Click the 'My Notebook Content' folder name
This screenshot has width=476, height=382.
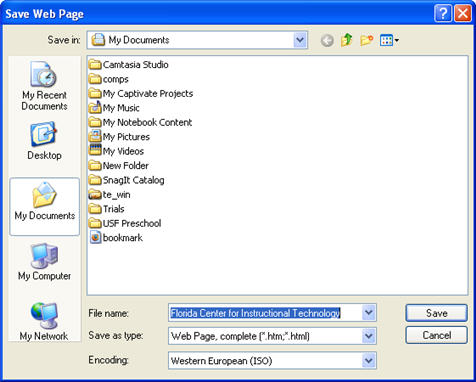[x=147, y=123]
